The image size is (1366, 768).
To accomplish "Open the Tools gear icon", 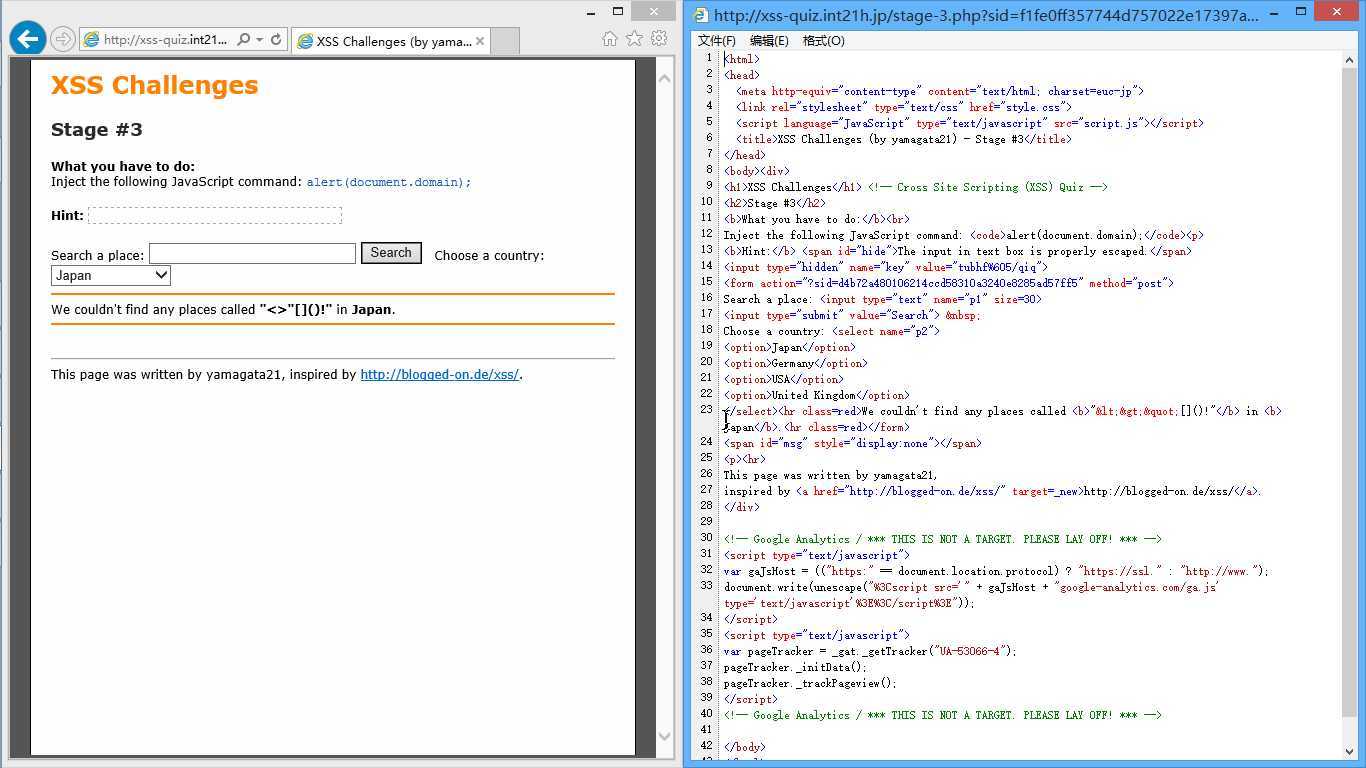I will 659,39.
